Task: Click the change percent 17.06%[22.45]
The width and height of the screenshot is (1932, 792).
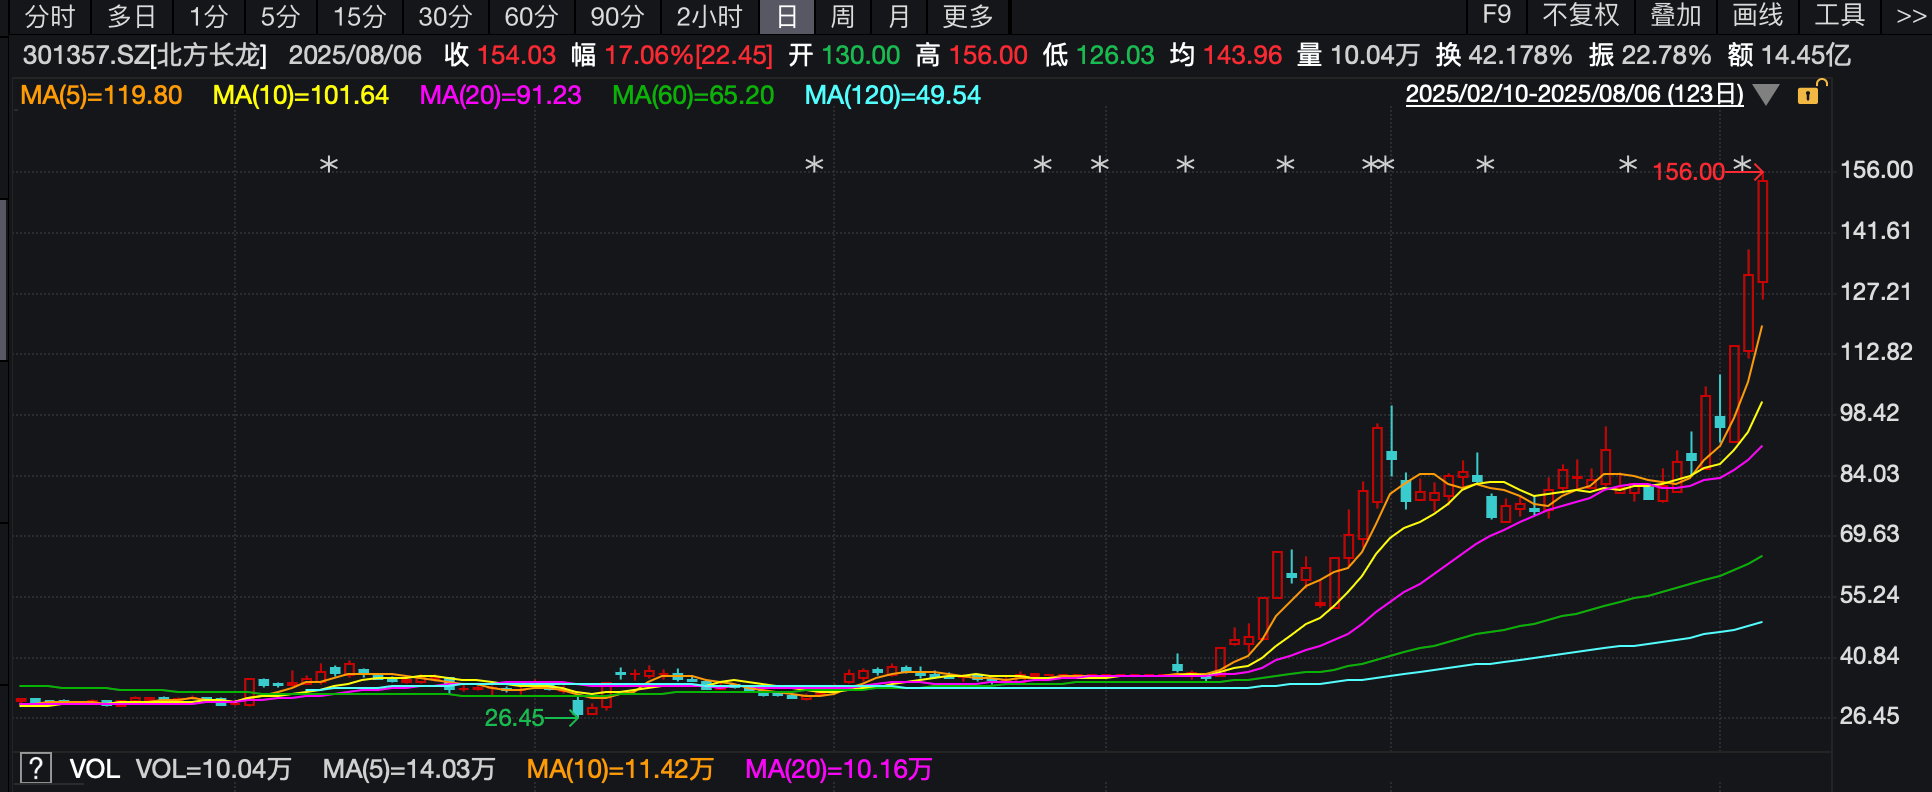Action: [689, 55]
